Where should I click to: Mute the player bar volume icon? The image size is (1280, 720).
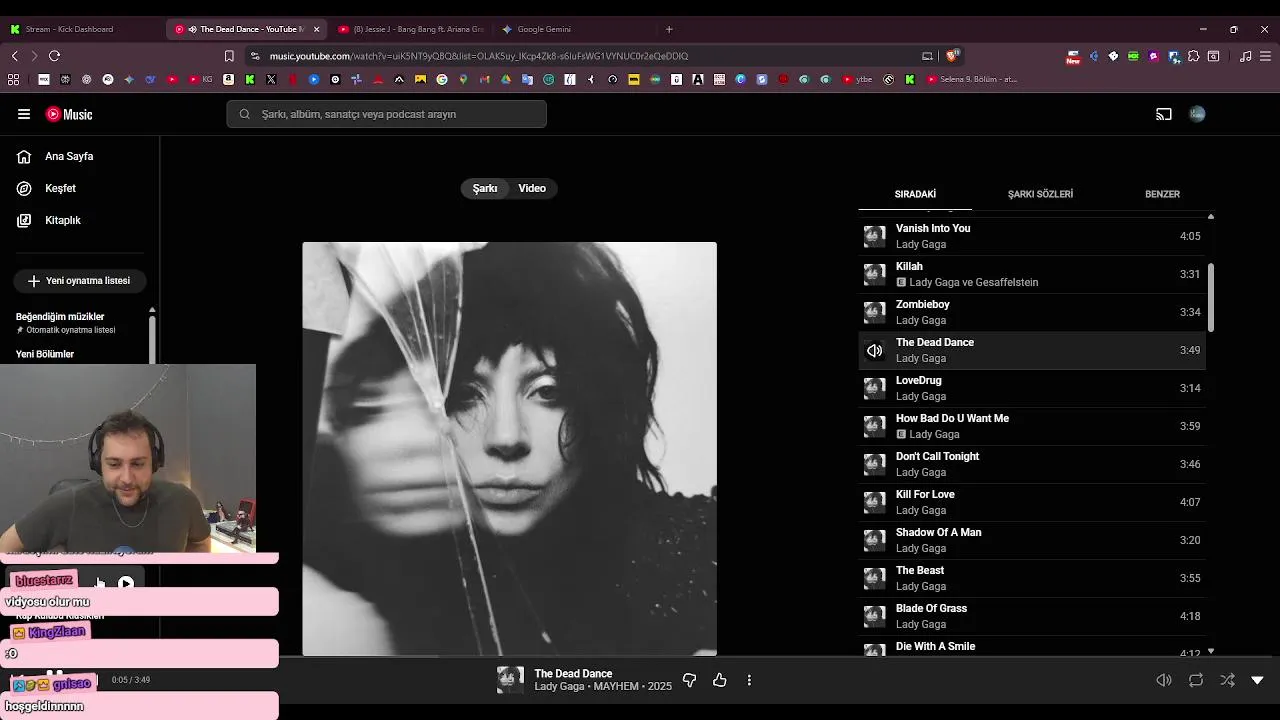pos(1164,680)
